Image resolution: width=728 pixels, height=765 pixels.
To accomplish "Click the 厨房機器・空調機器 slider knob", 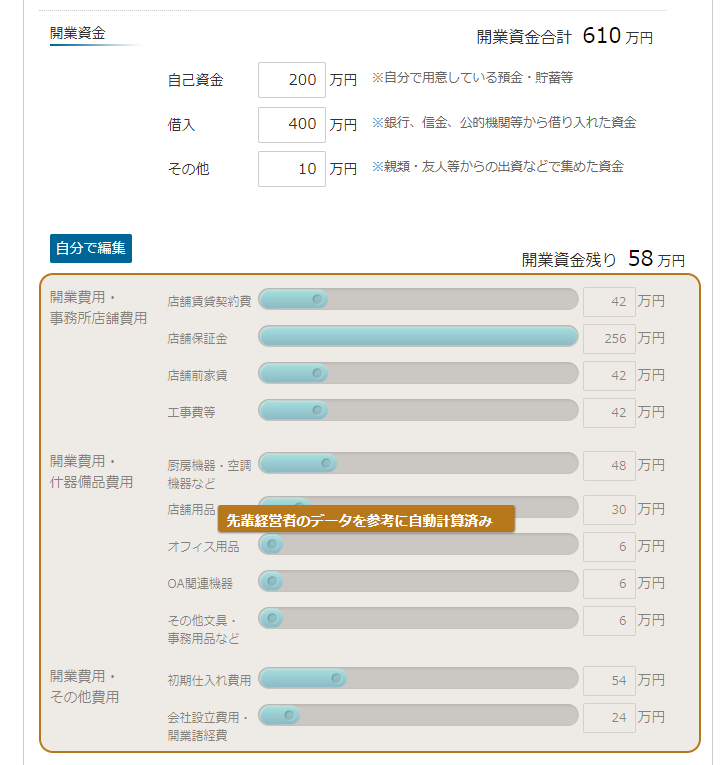I will coord(326,463).
